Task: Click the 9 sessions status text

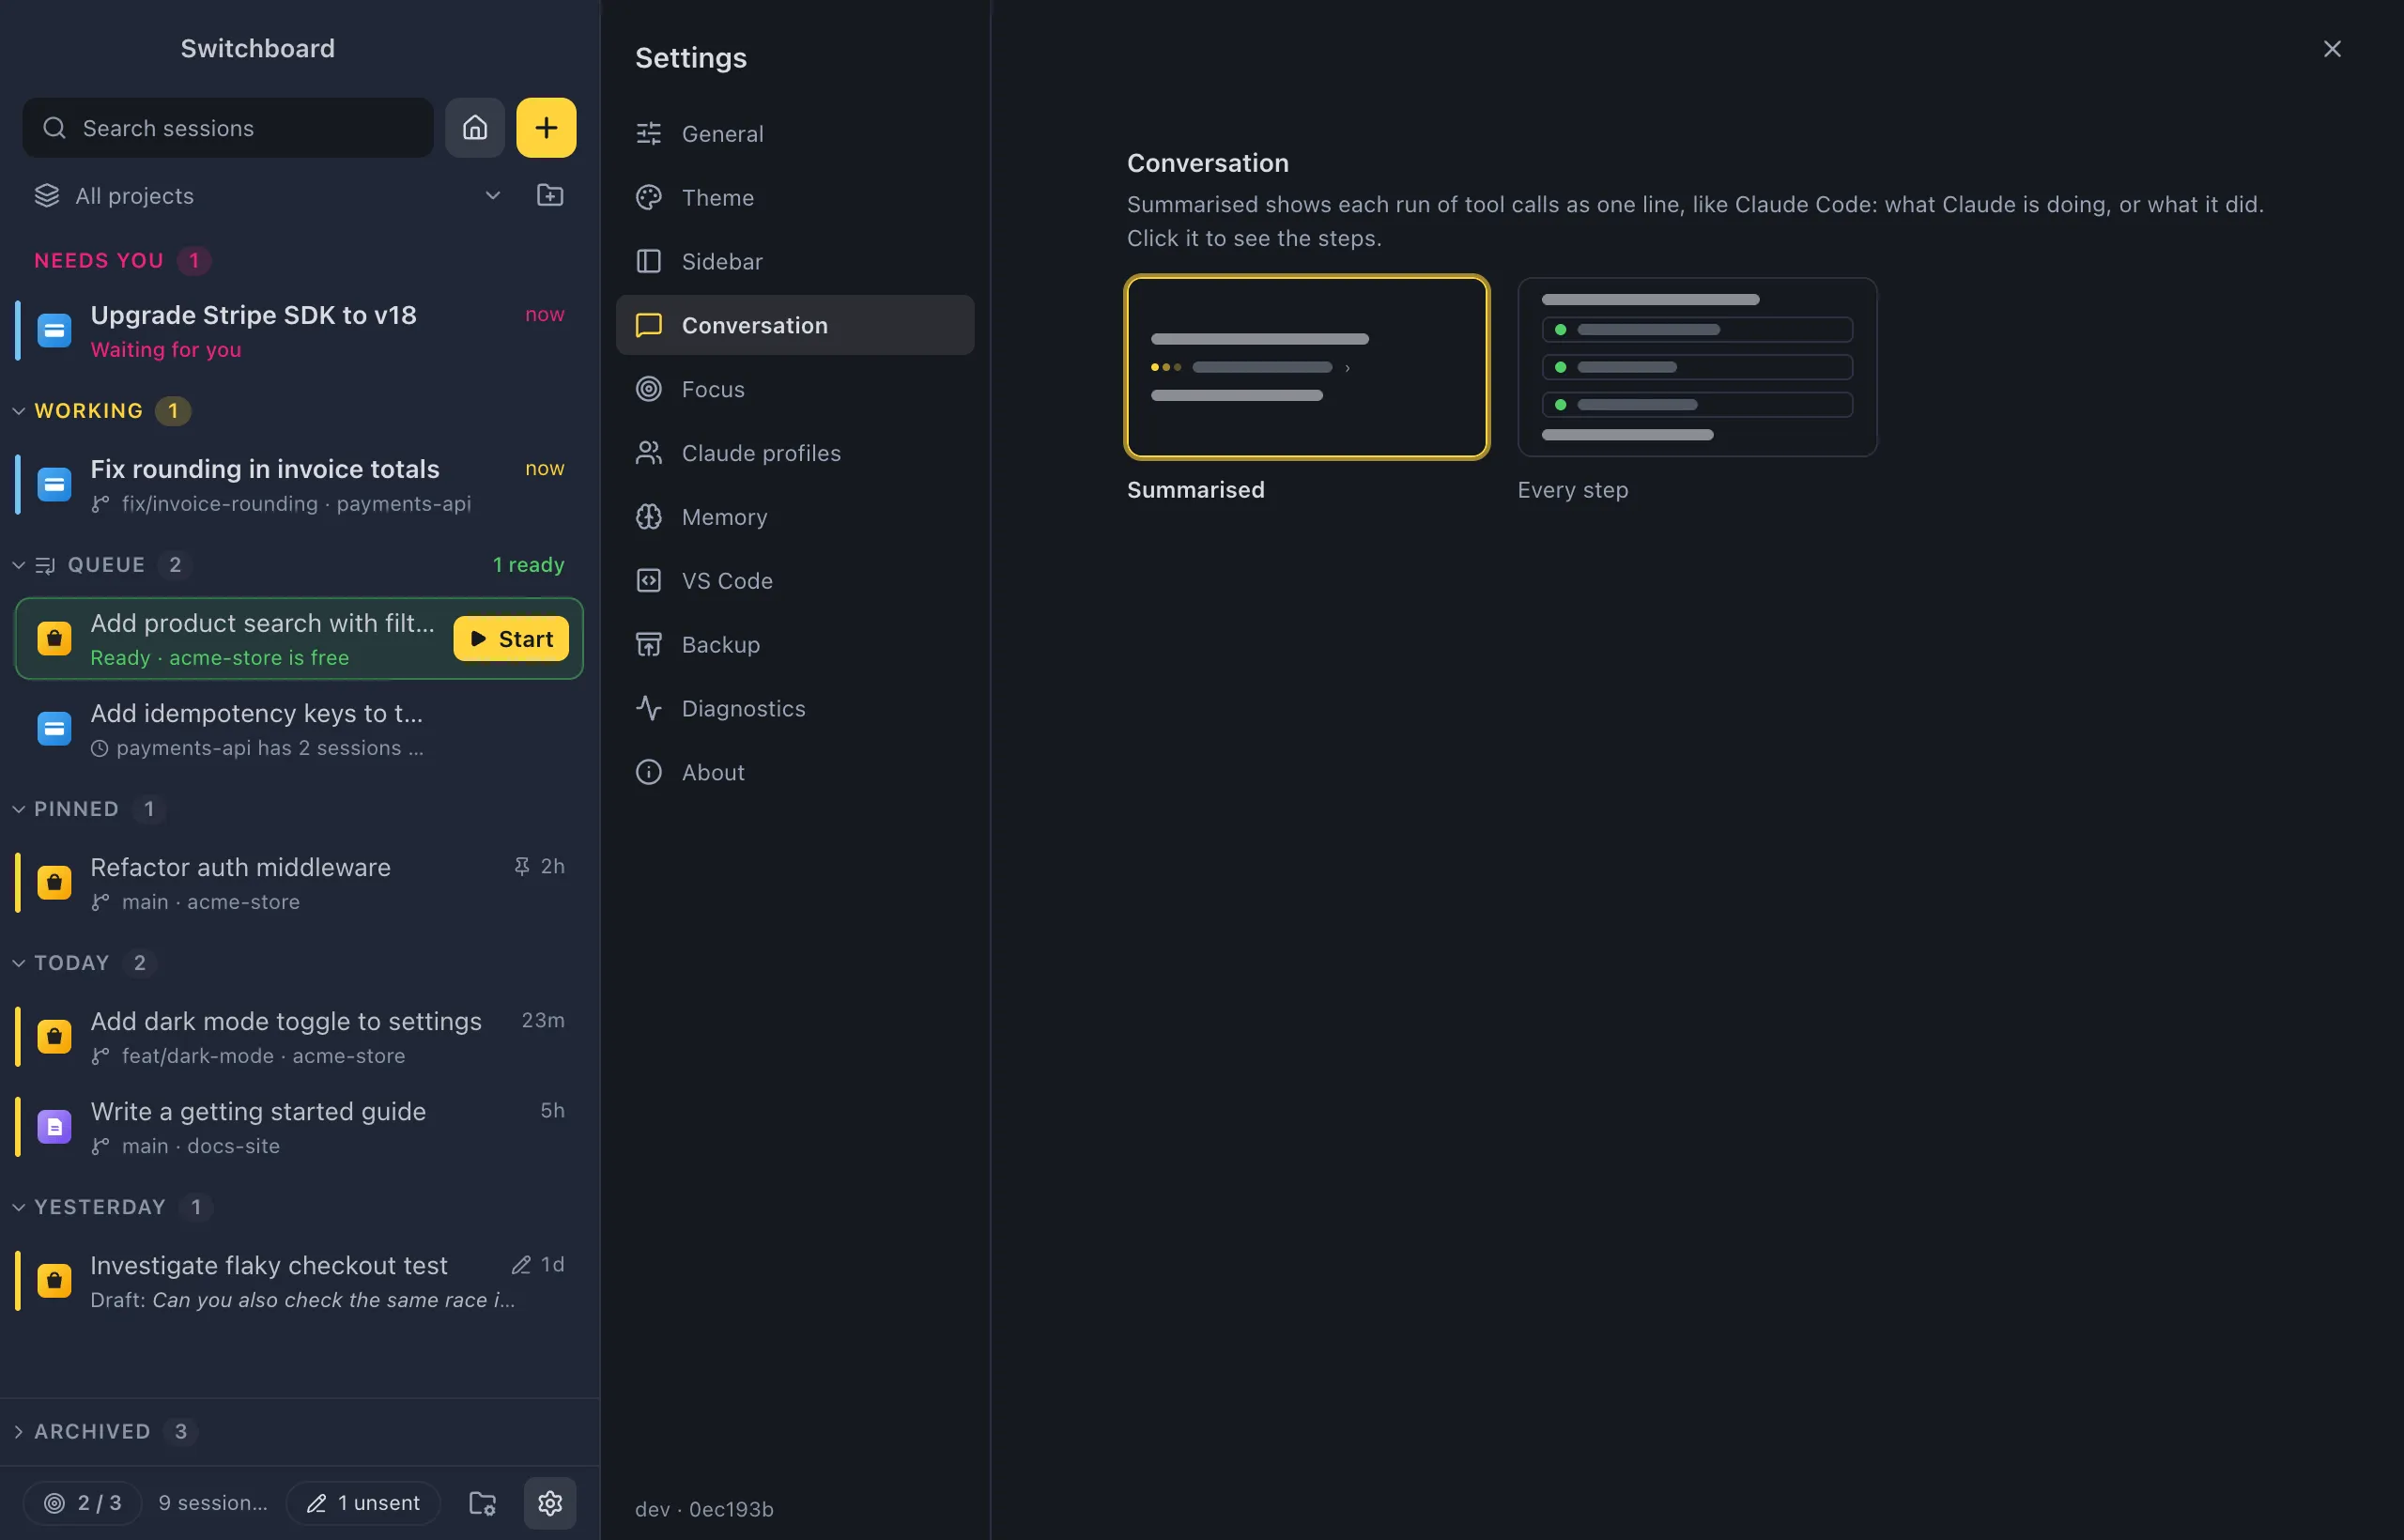Action: click(213, 1502)
